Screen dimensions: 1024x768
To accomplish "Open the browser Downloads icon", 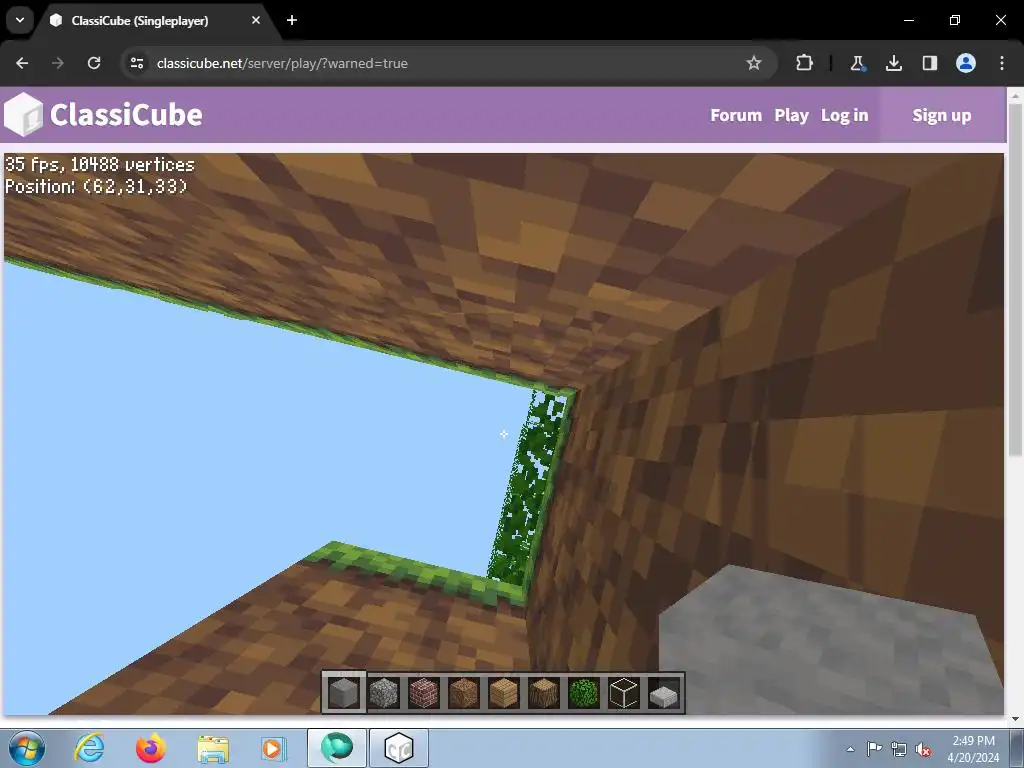I will 893,63.
